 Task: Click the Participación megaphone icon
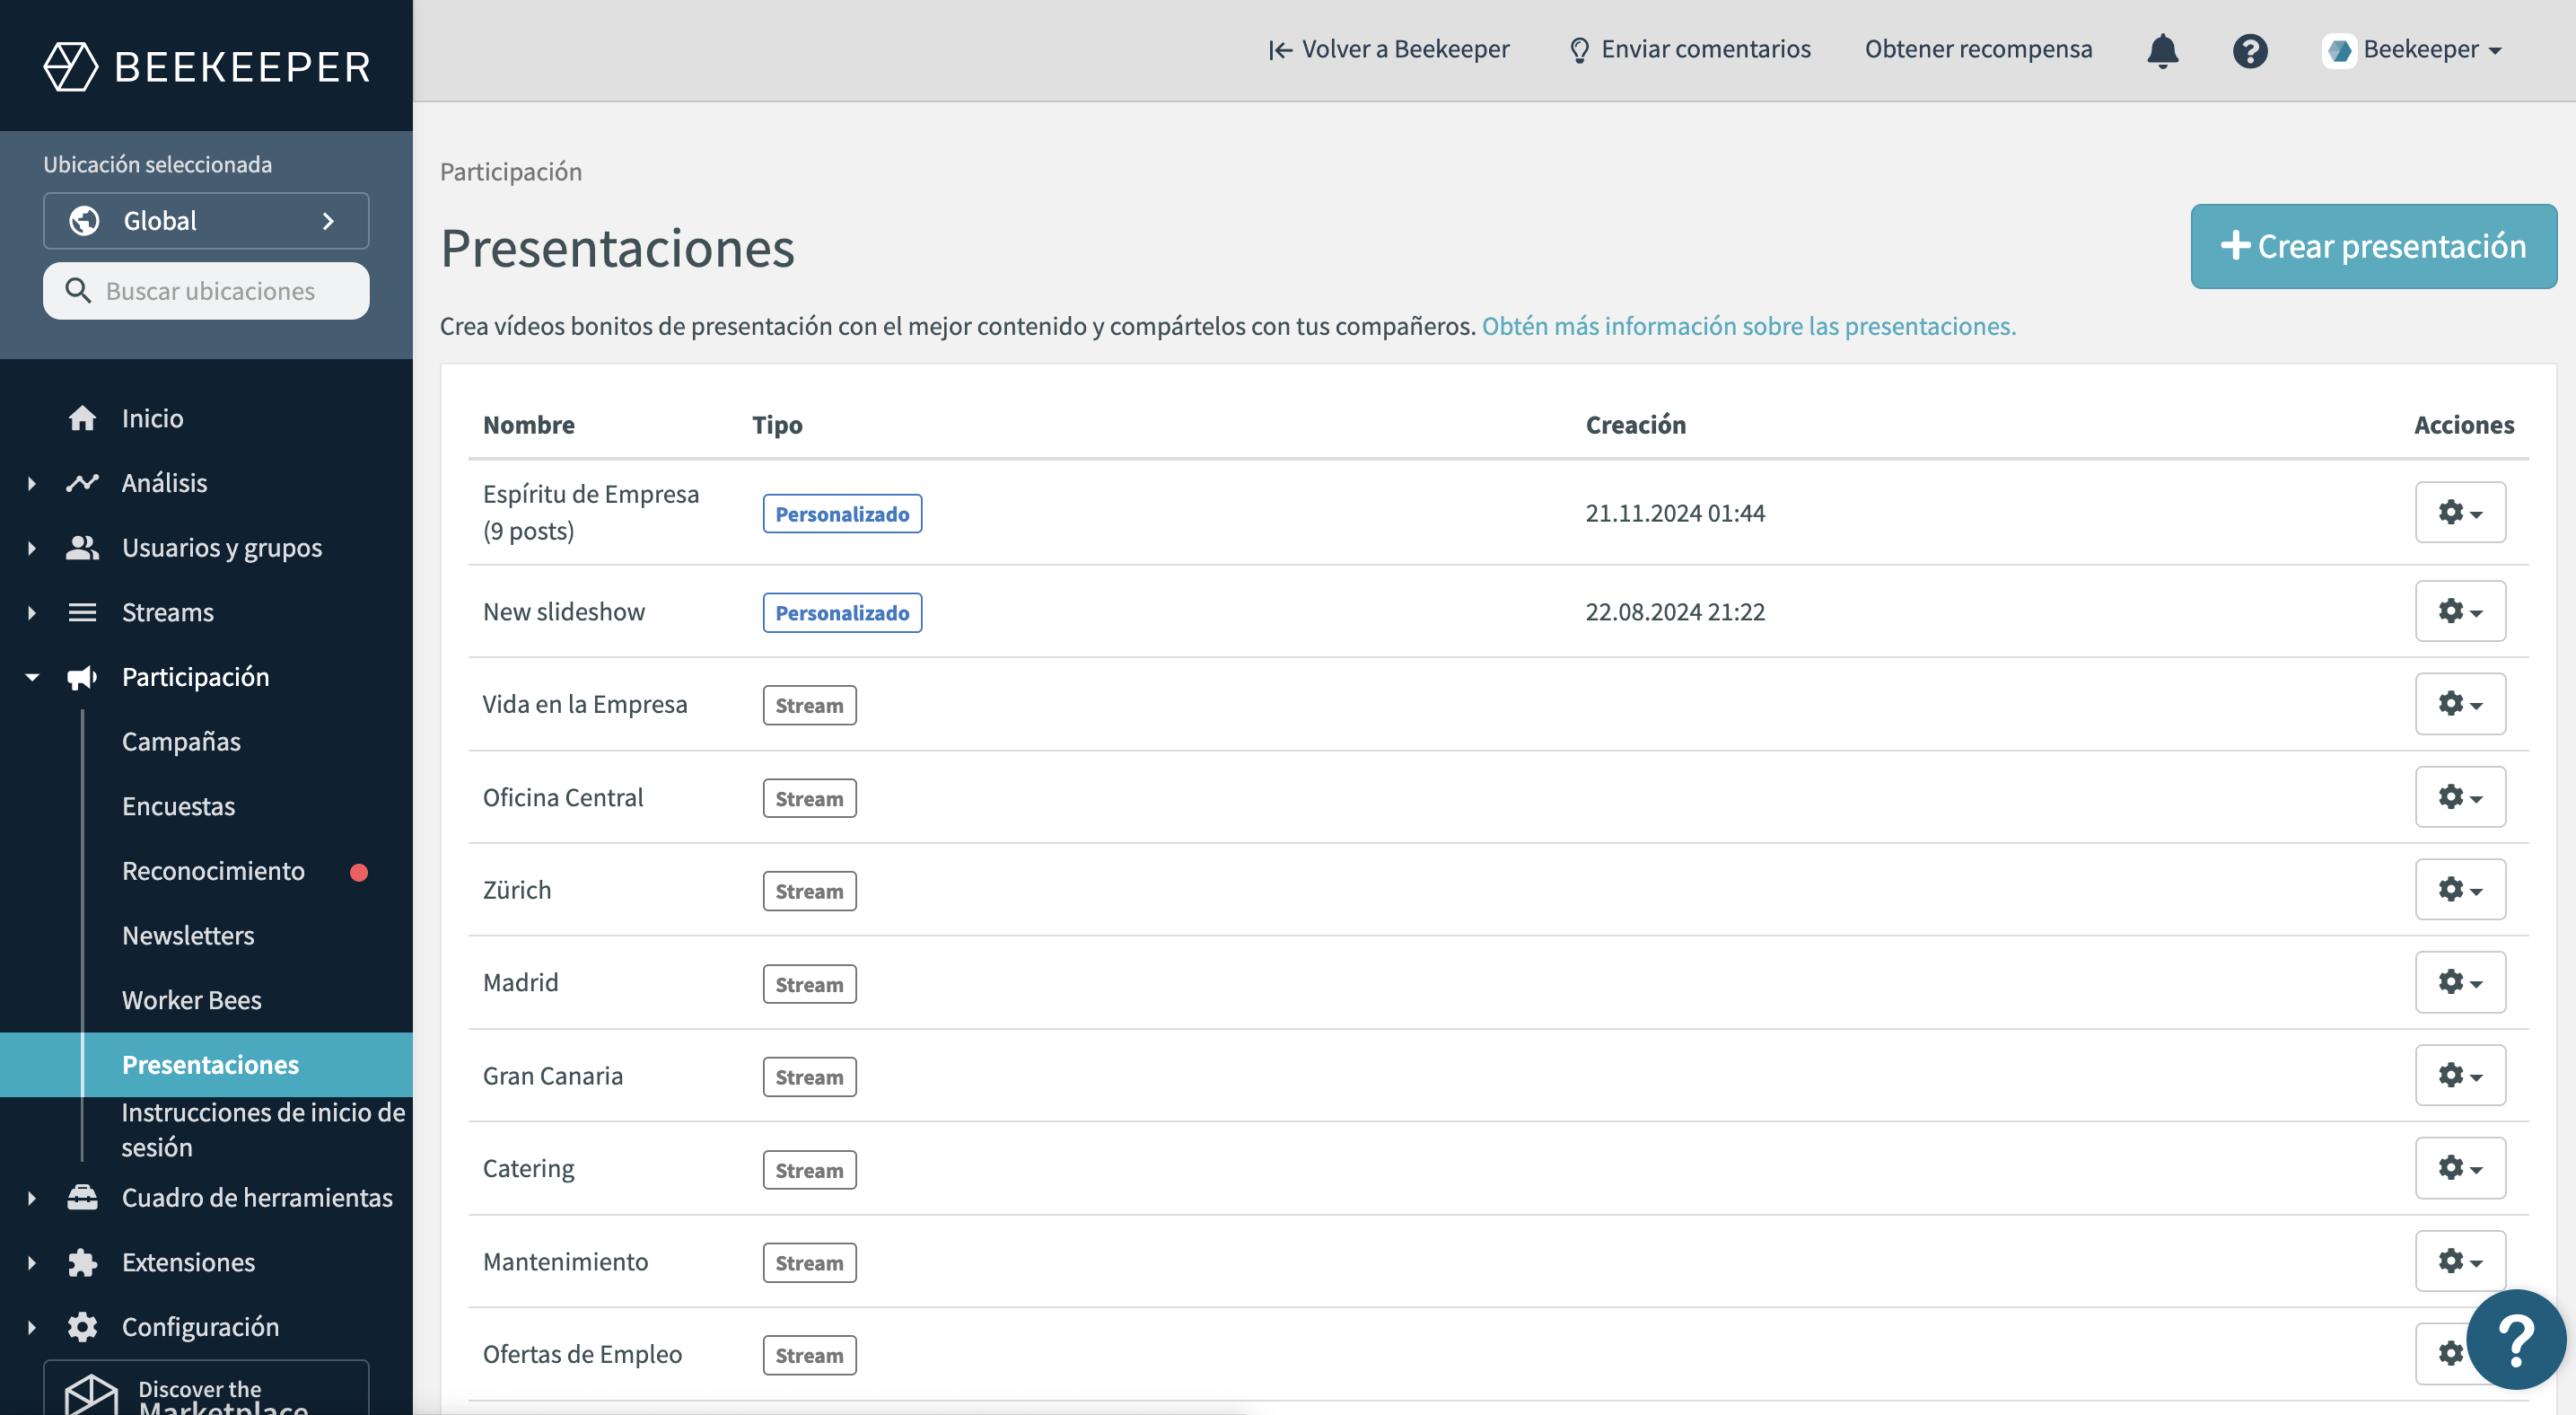[82, 677]
